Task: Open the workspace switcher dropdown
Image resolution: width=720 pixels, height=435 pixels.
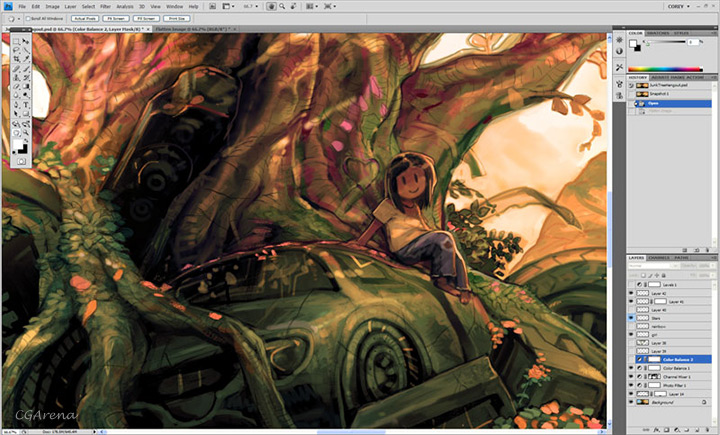Action: pyautogui.click(x=678, y=6)
